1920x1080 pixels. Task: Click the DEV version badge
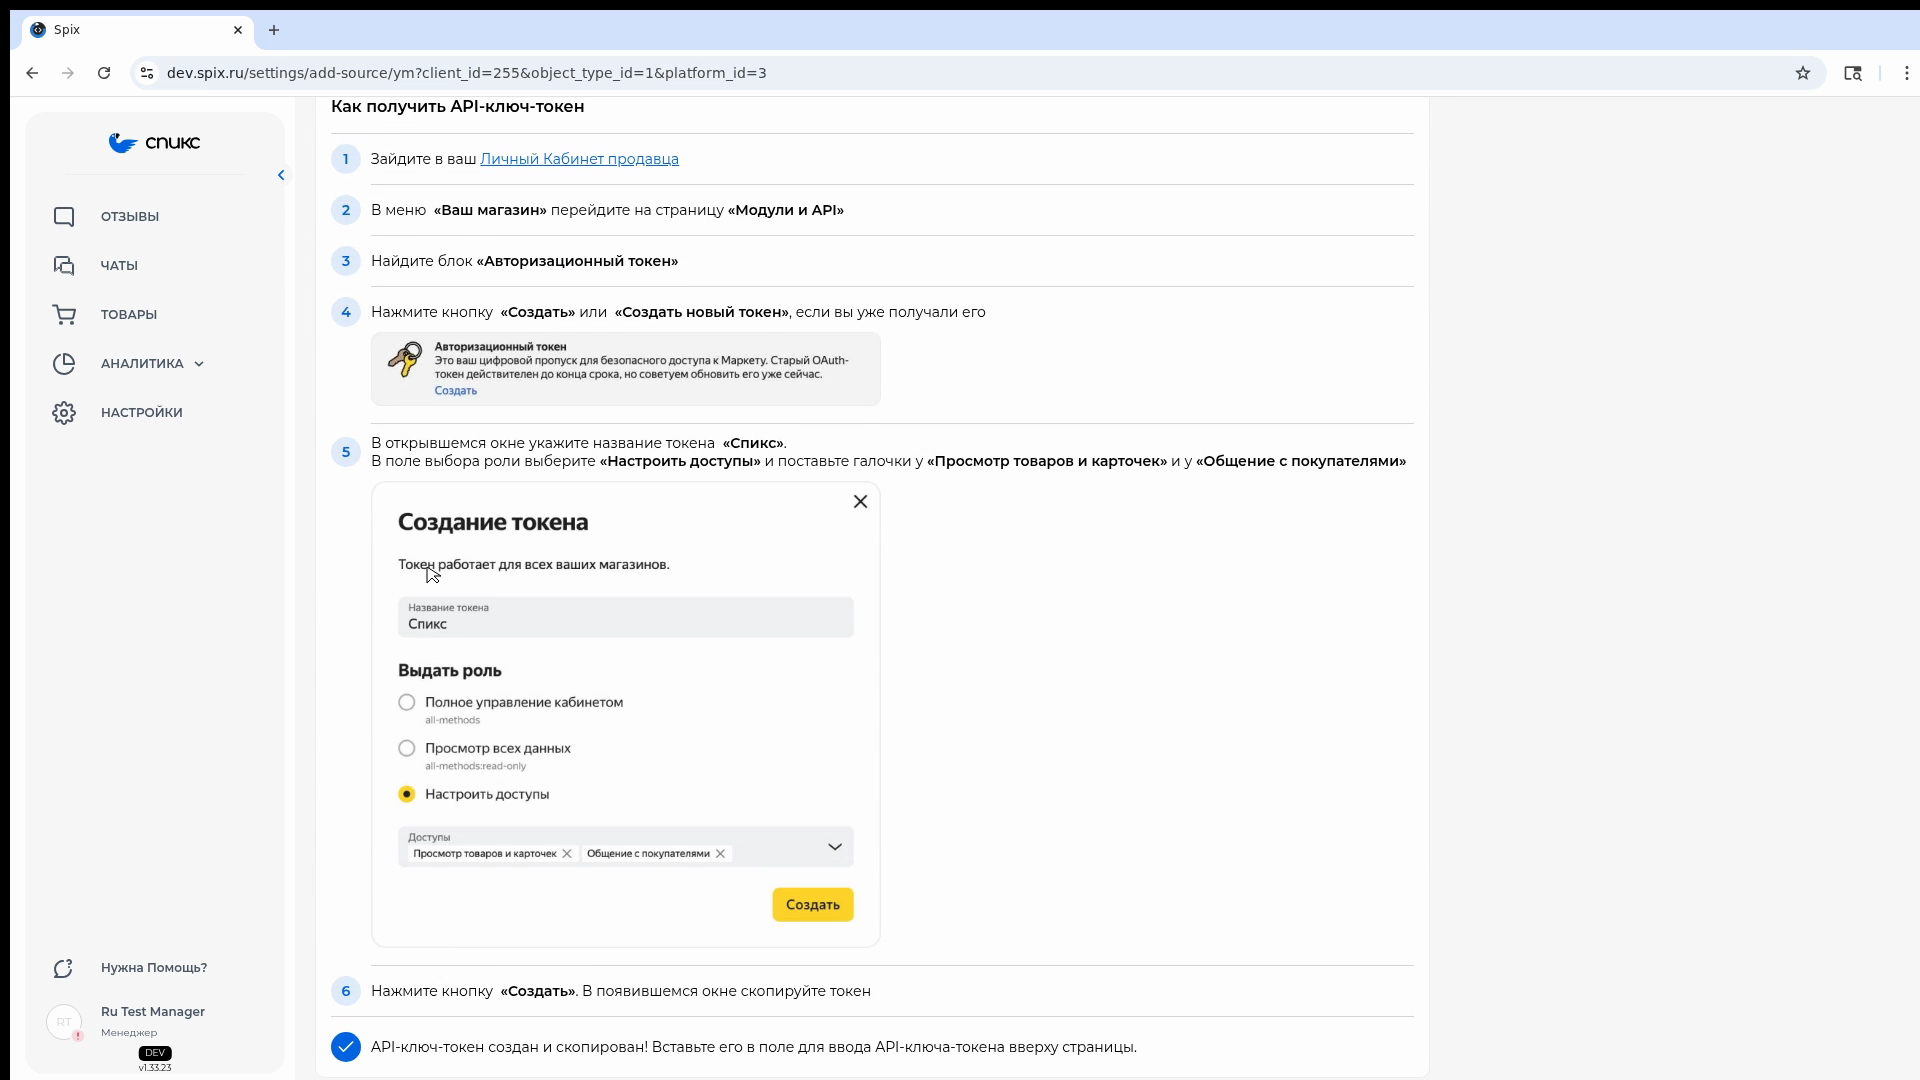pos(155,1053)
